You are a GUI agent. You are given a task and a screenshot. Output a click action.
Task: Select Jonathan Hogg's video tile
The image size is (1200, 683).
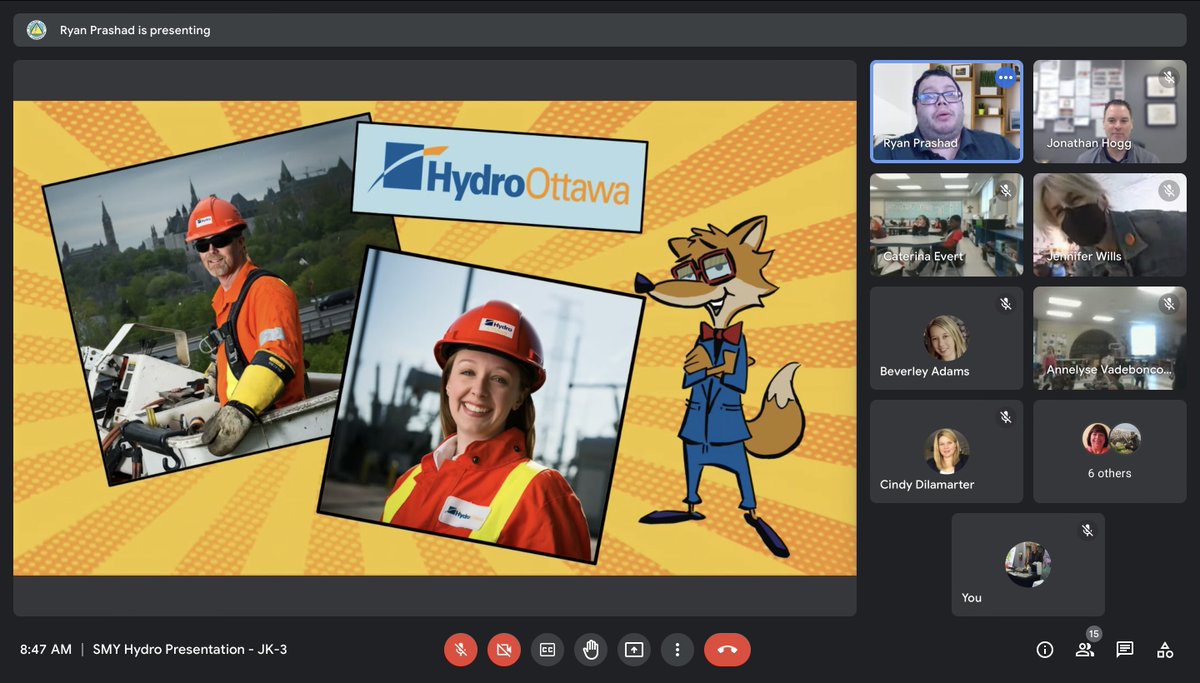coord(1110,111)
